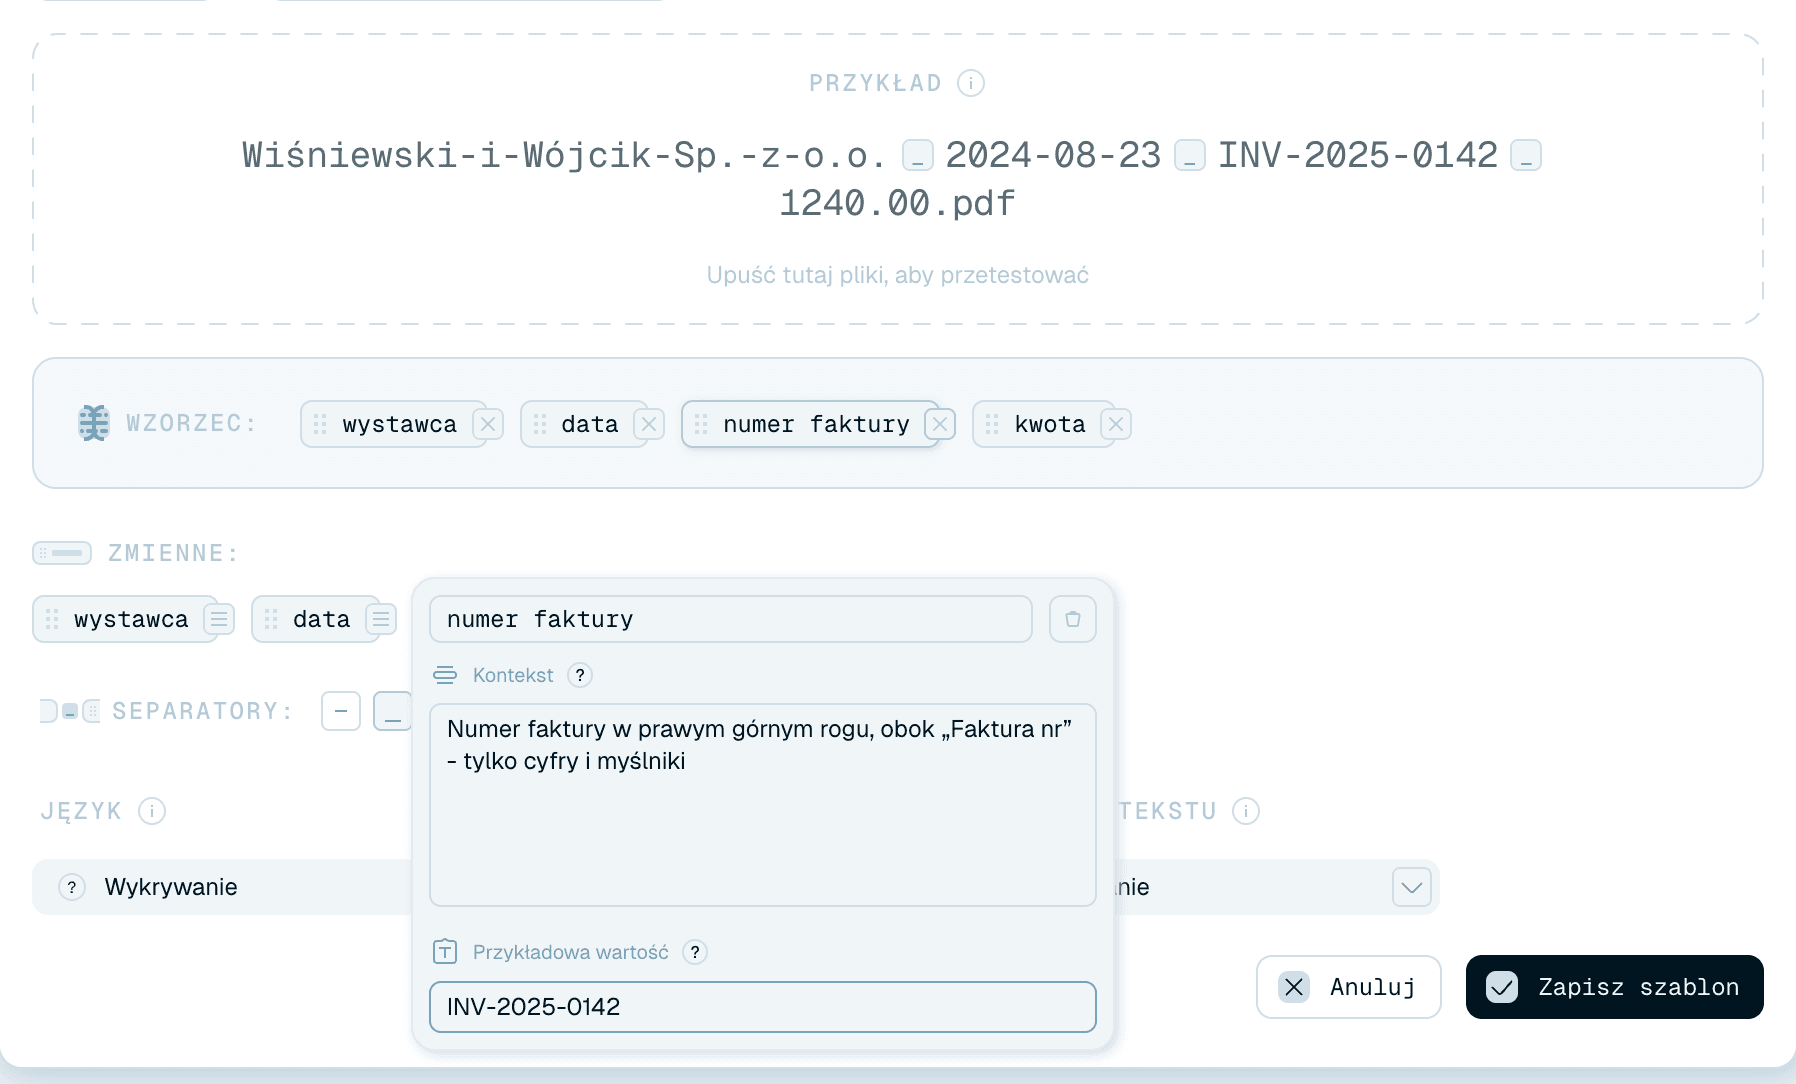Image resolution: width=1796 pixels, height=1084 pixels.
Task: Remove the wystawca chip from the pattern
Action: pos(488,424)
